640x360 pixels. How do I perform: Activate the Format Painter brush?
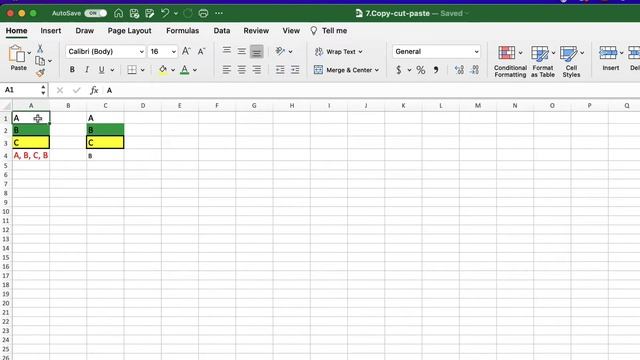[x=40, y=73]
